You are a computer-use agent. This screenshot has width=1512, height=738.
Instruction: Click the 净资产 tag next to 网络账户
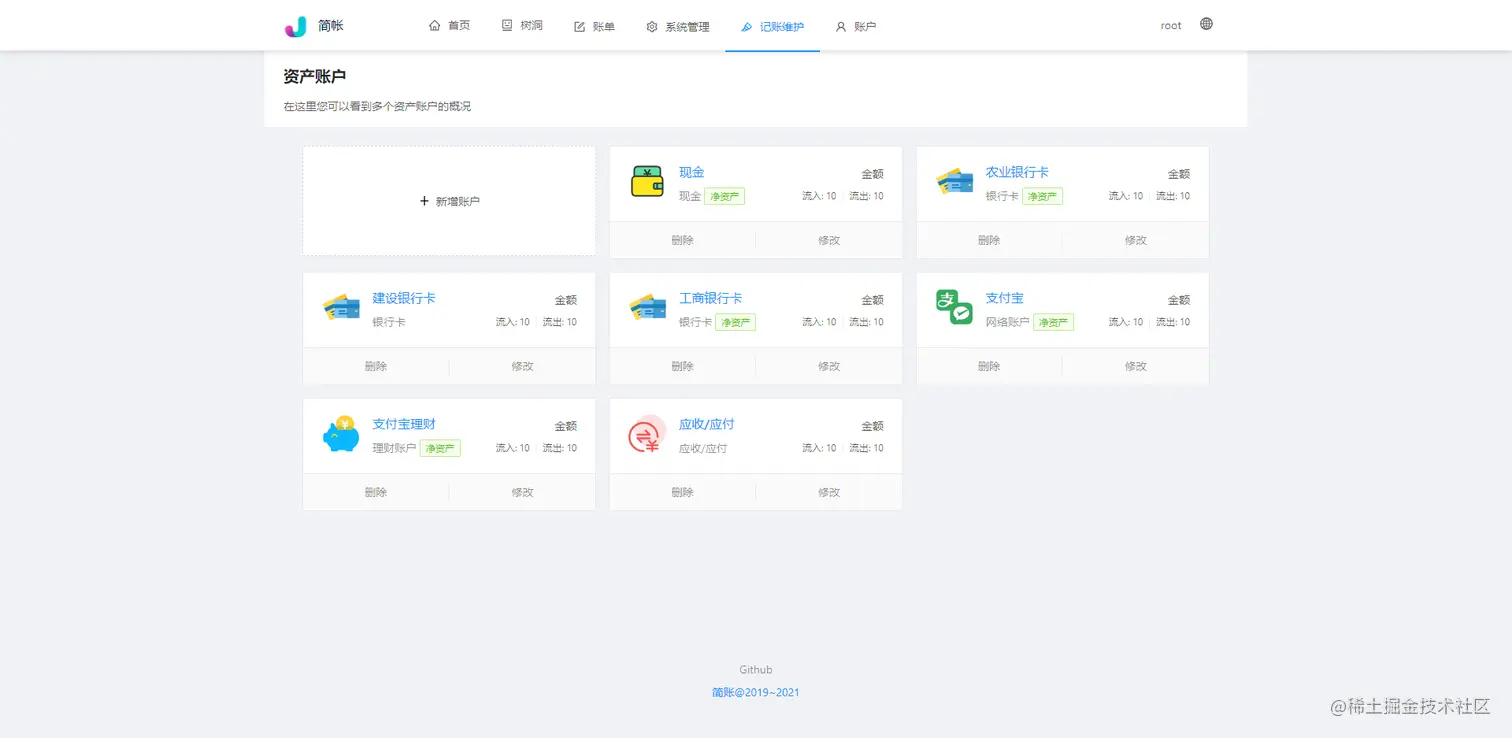1053,322
